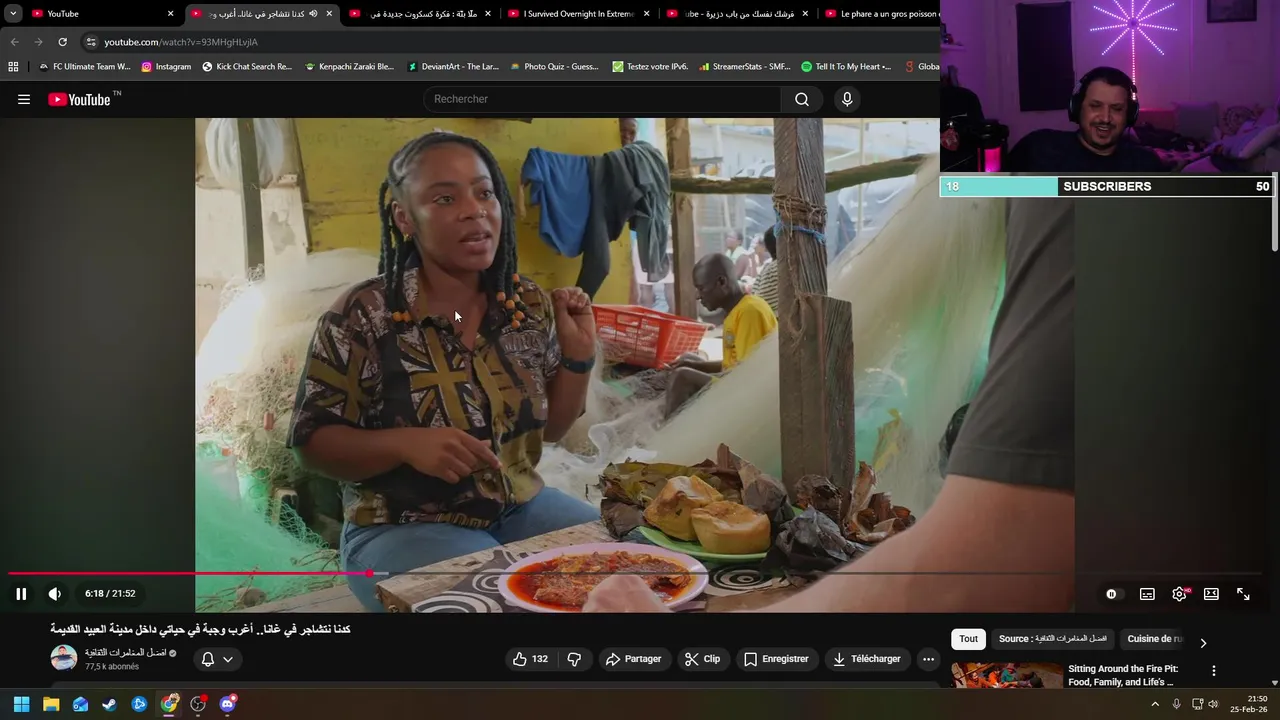The width and height of the screenshot is (1280, 720).
Task: Go back with browser back arrow
Action: pos(14,42)
